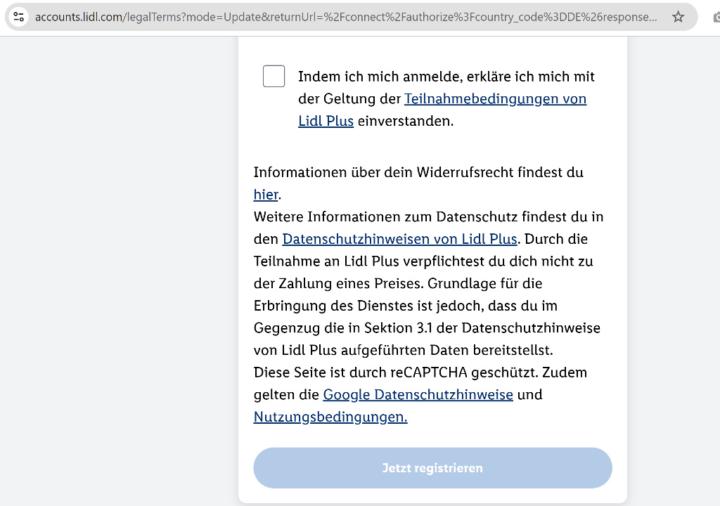Click the Jetzt registrieren button
Screen dimensions: 720x506
tap(433, 468)
